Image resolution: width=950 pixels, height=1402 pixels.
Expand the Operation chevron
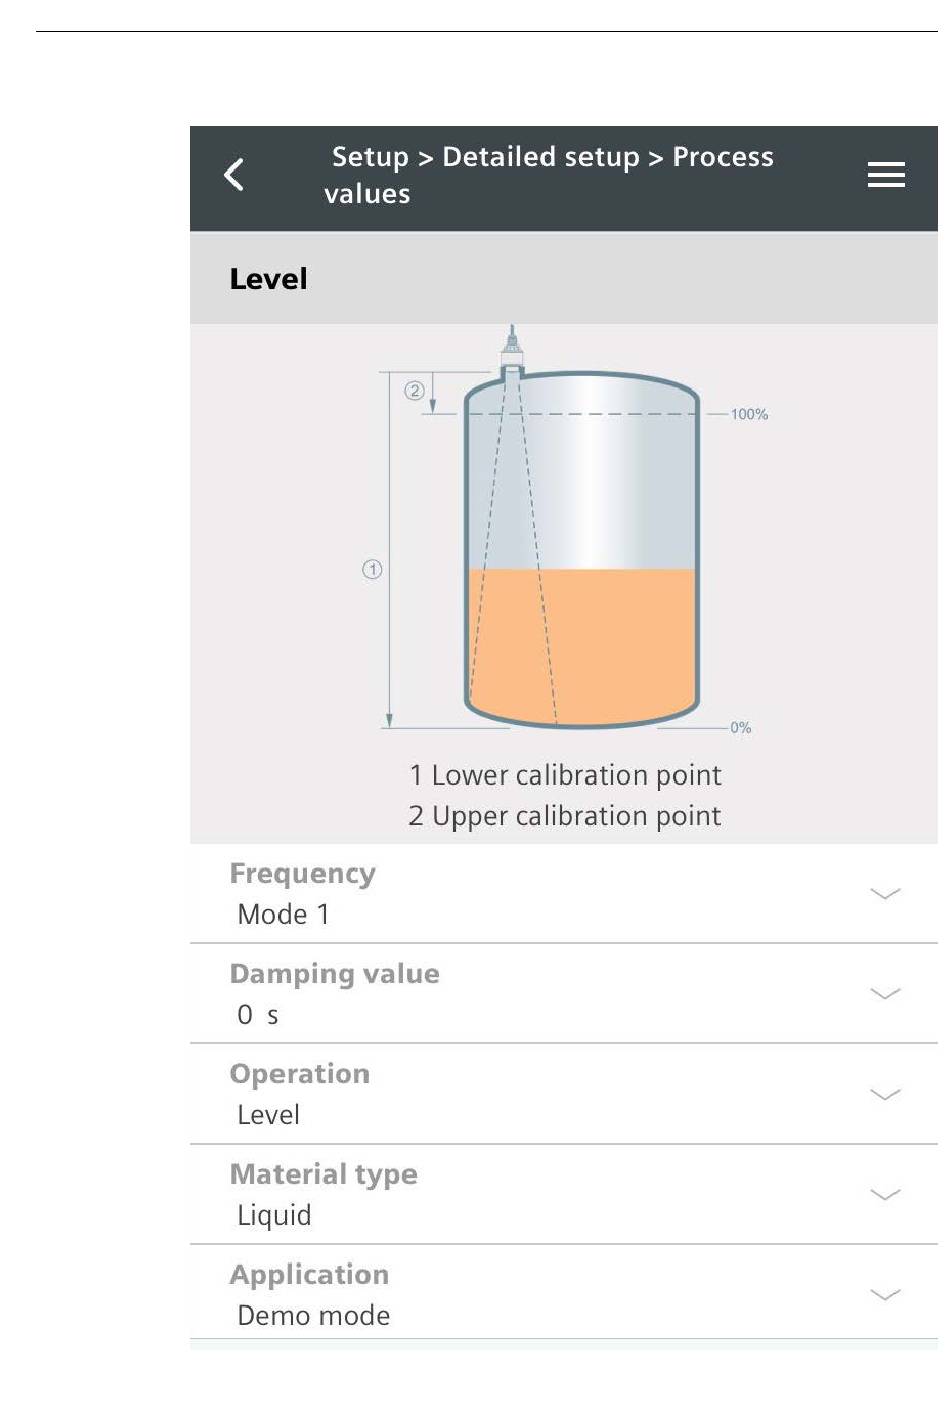885,1094
